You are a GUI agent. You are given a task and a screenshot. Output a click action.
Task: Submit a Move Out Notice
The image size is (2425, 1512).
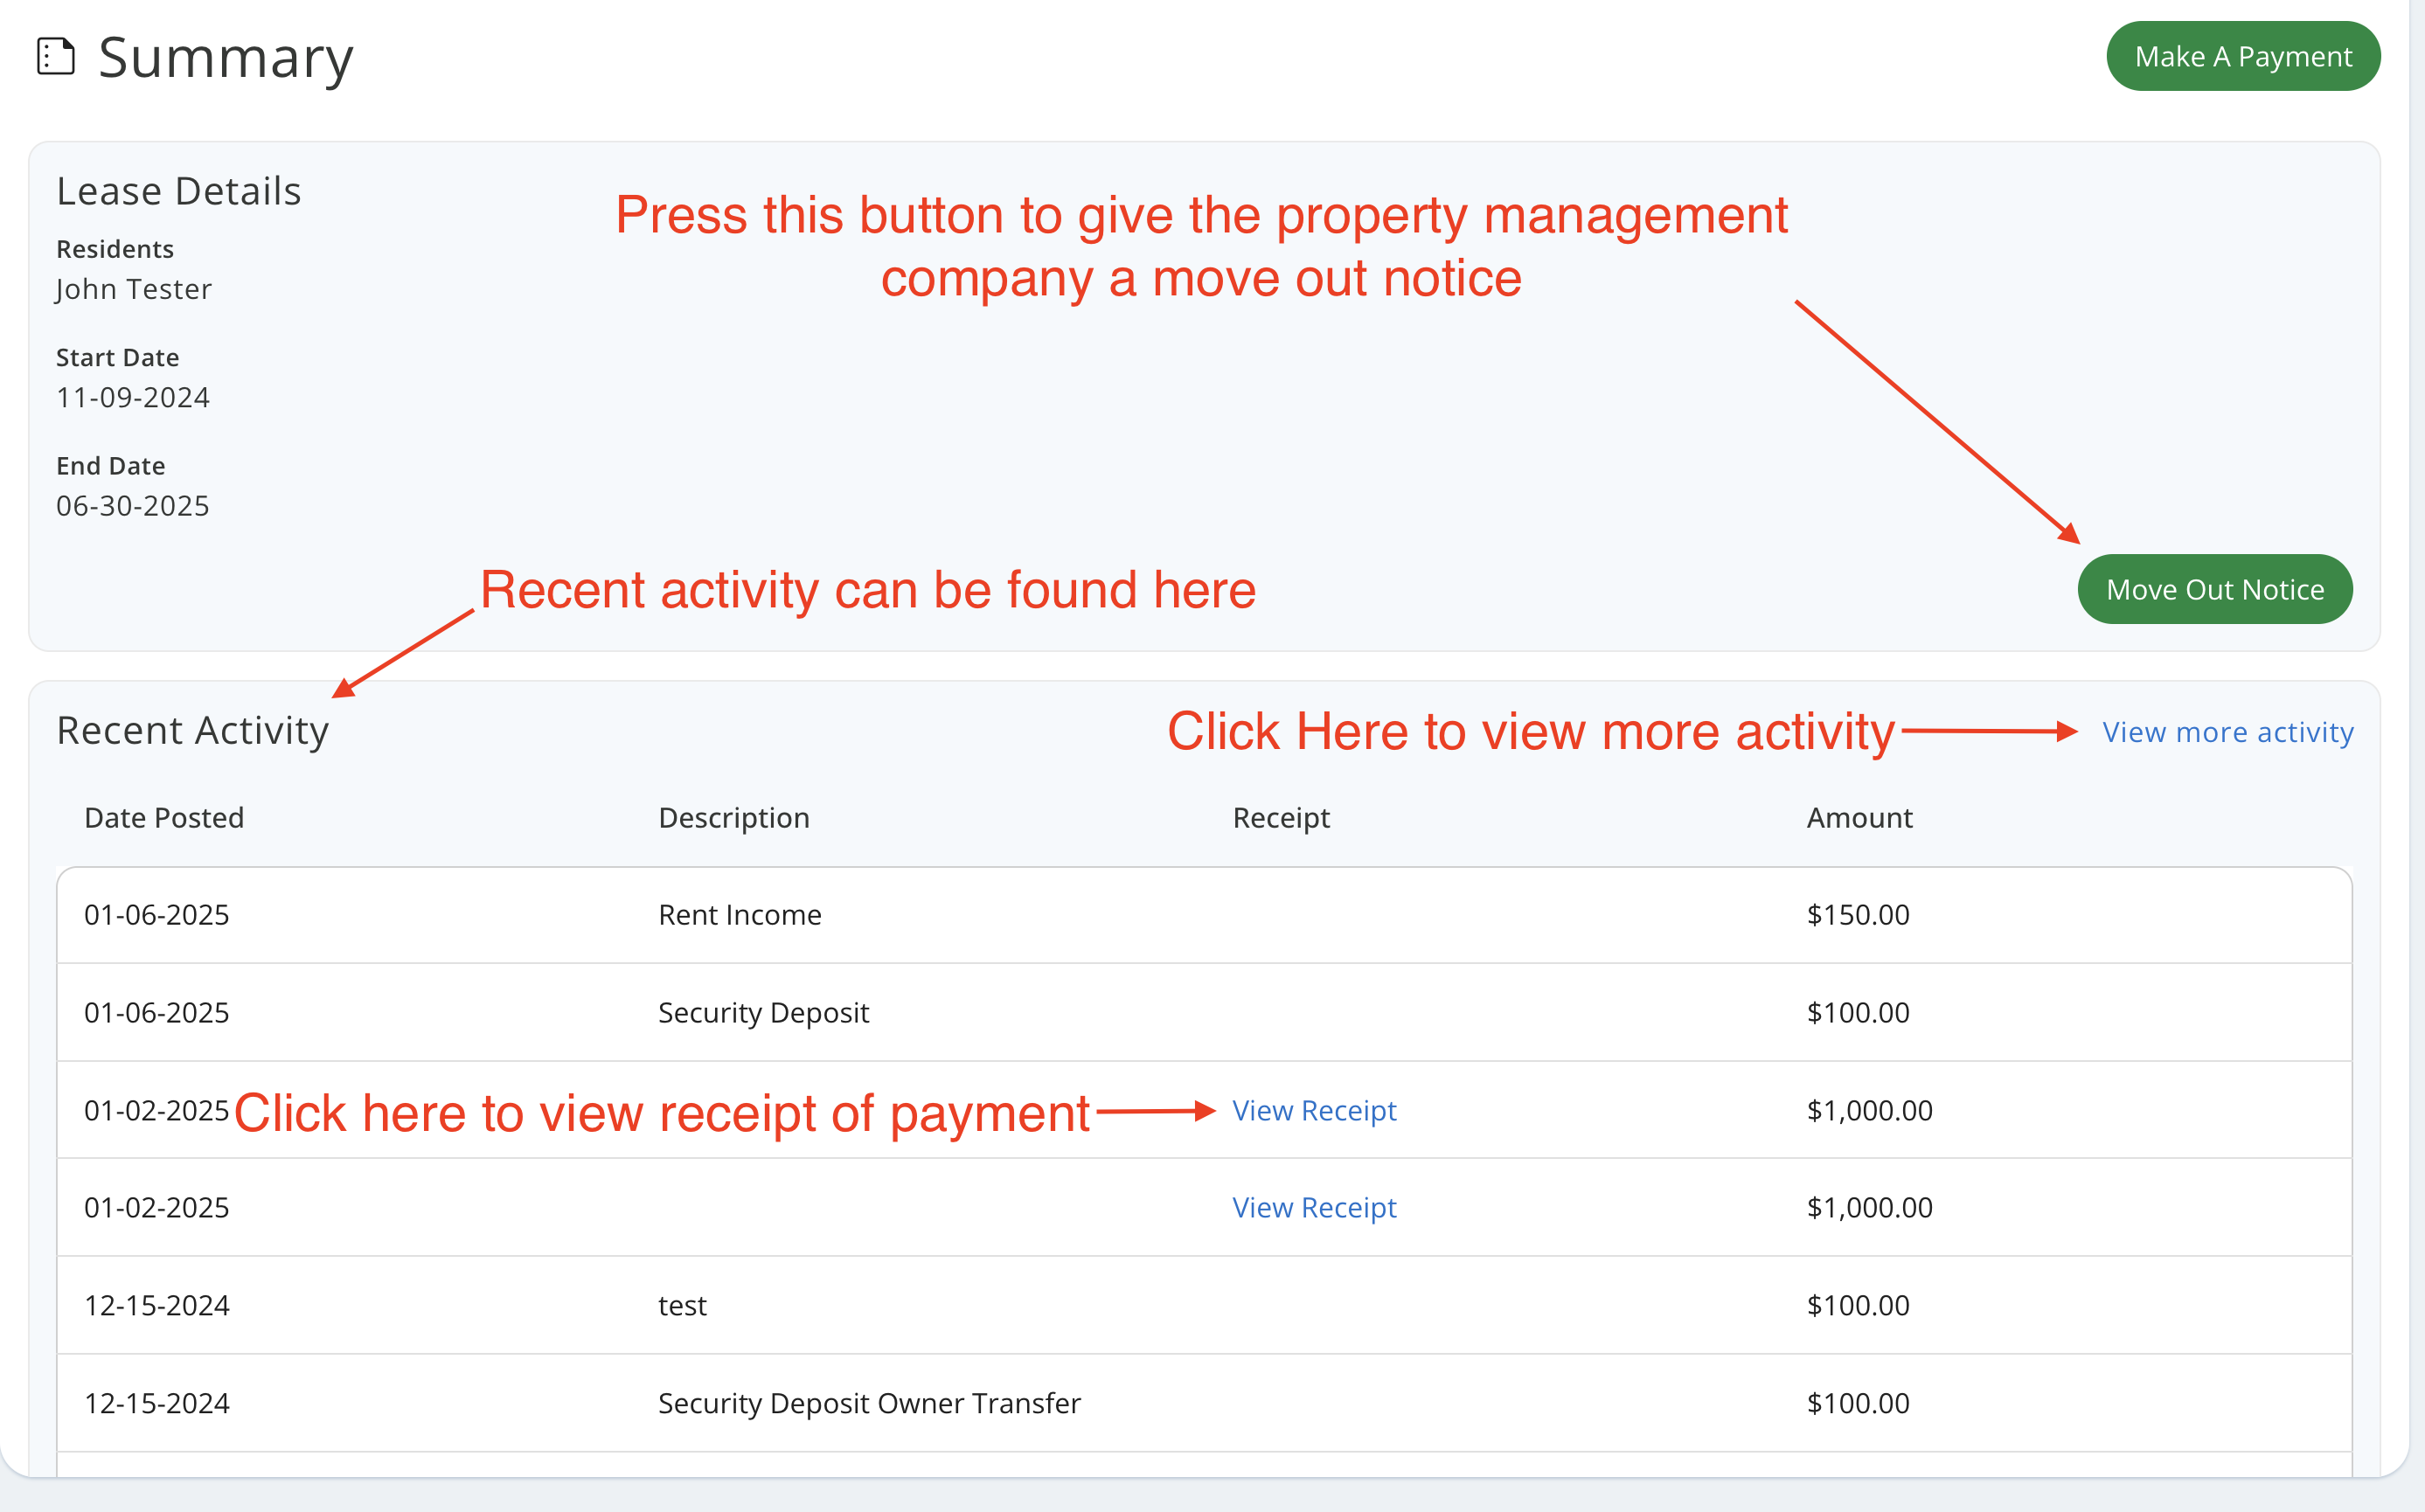coord(2214,589)
